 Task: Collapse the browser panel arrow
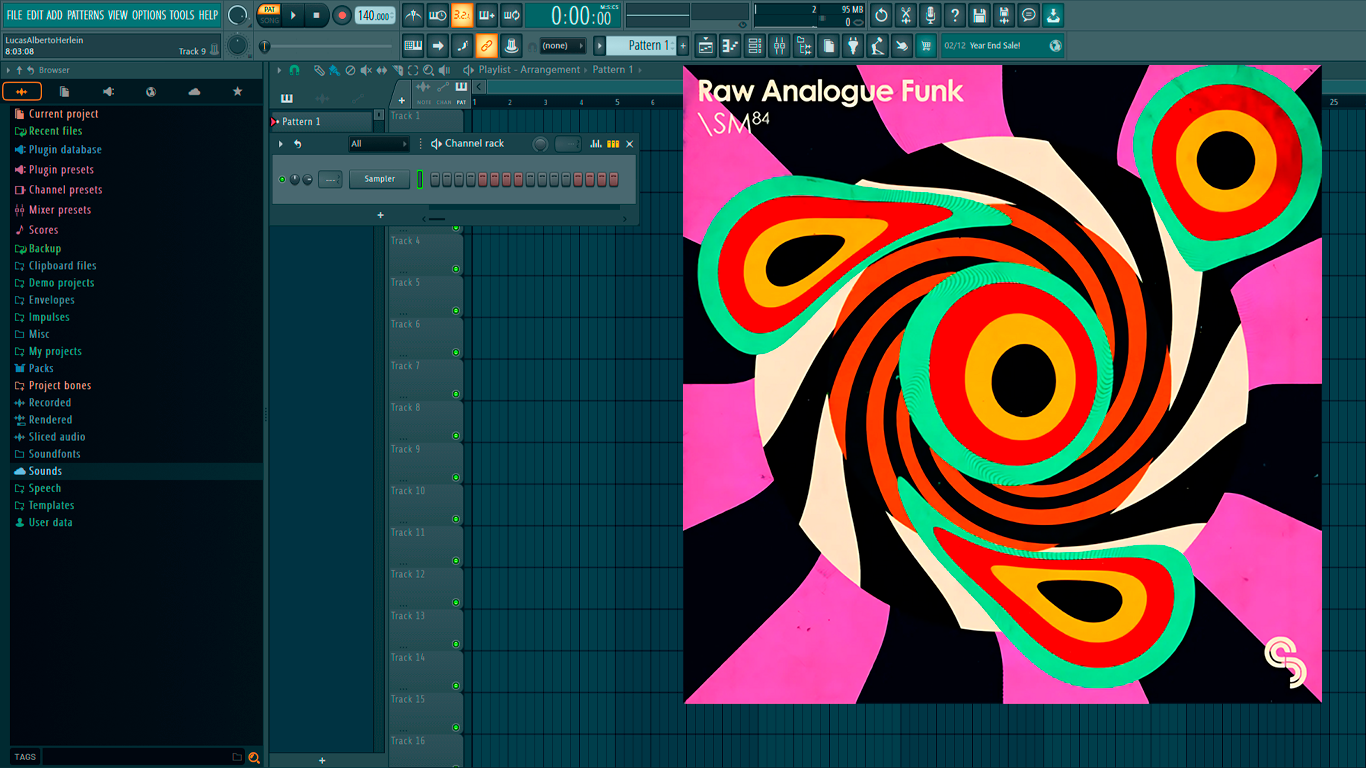(x=8, y=70)
